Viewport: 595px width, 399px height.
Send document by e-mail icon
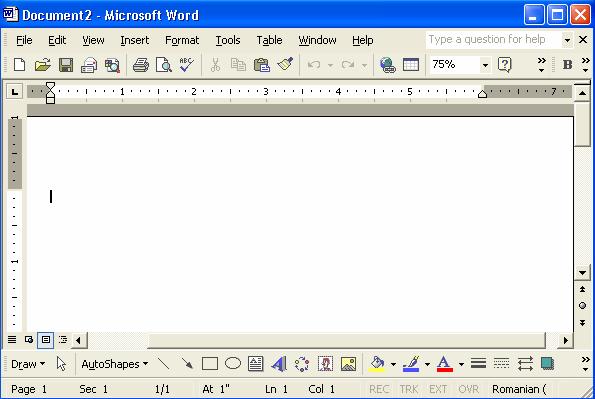[x=89, y=65]
